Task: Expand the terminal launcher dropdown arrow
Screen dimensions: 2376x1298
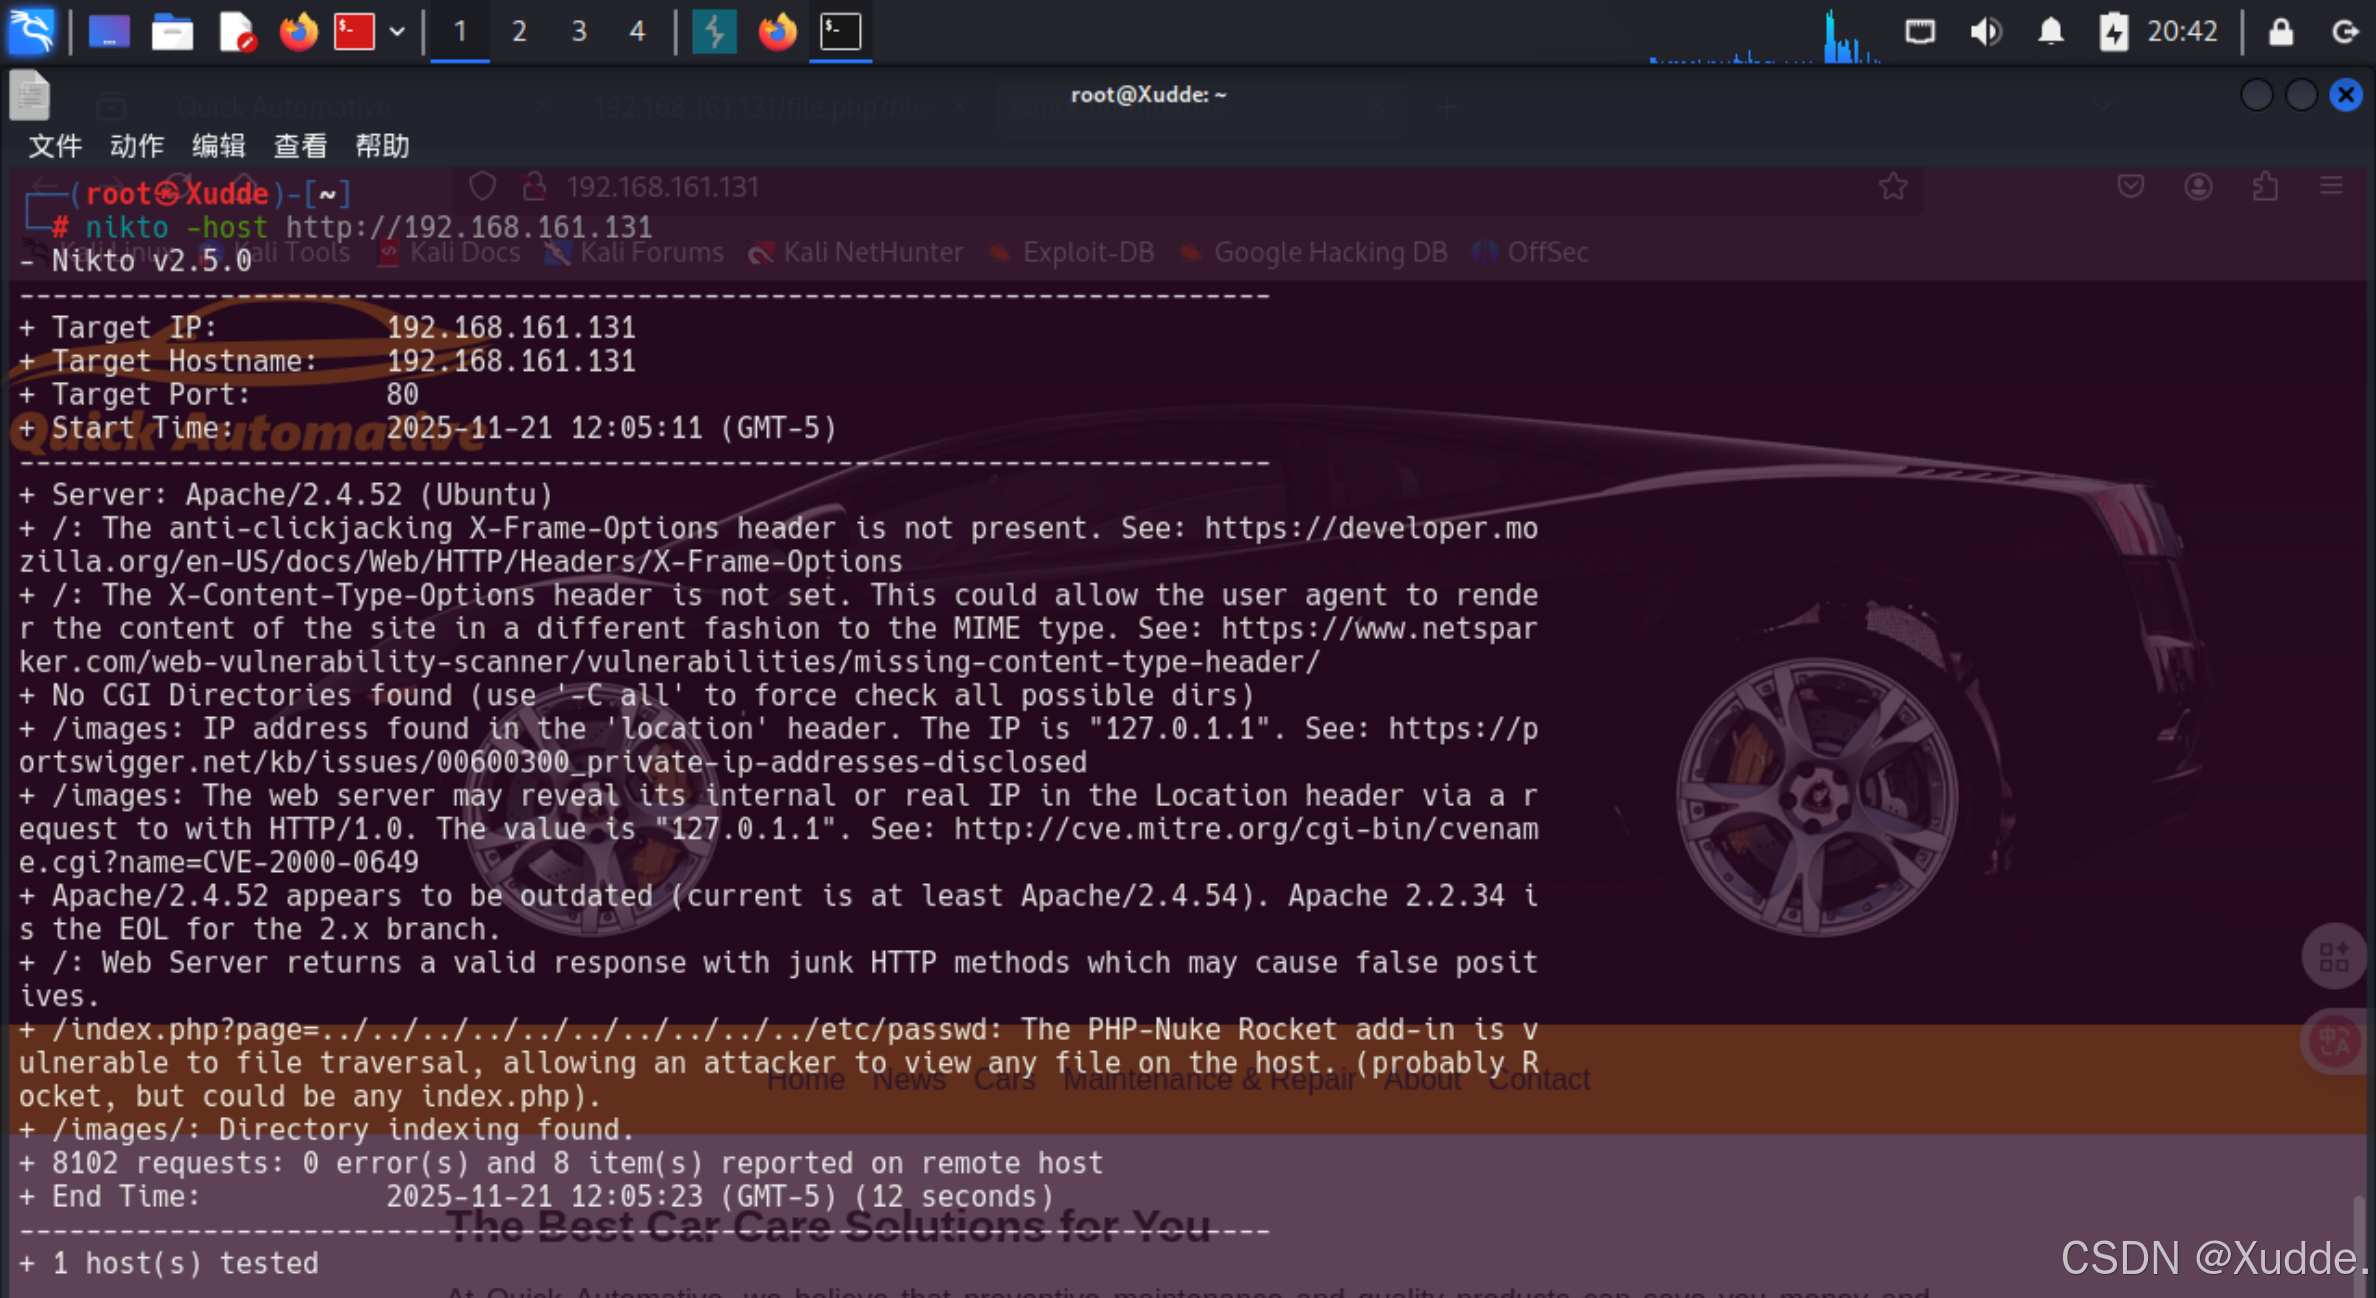Action: pos(397,31)
